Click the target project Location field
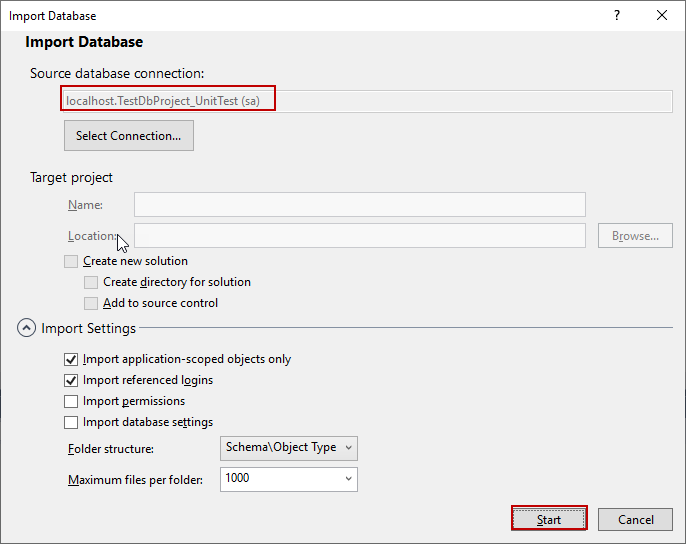 tap(359, 236)
